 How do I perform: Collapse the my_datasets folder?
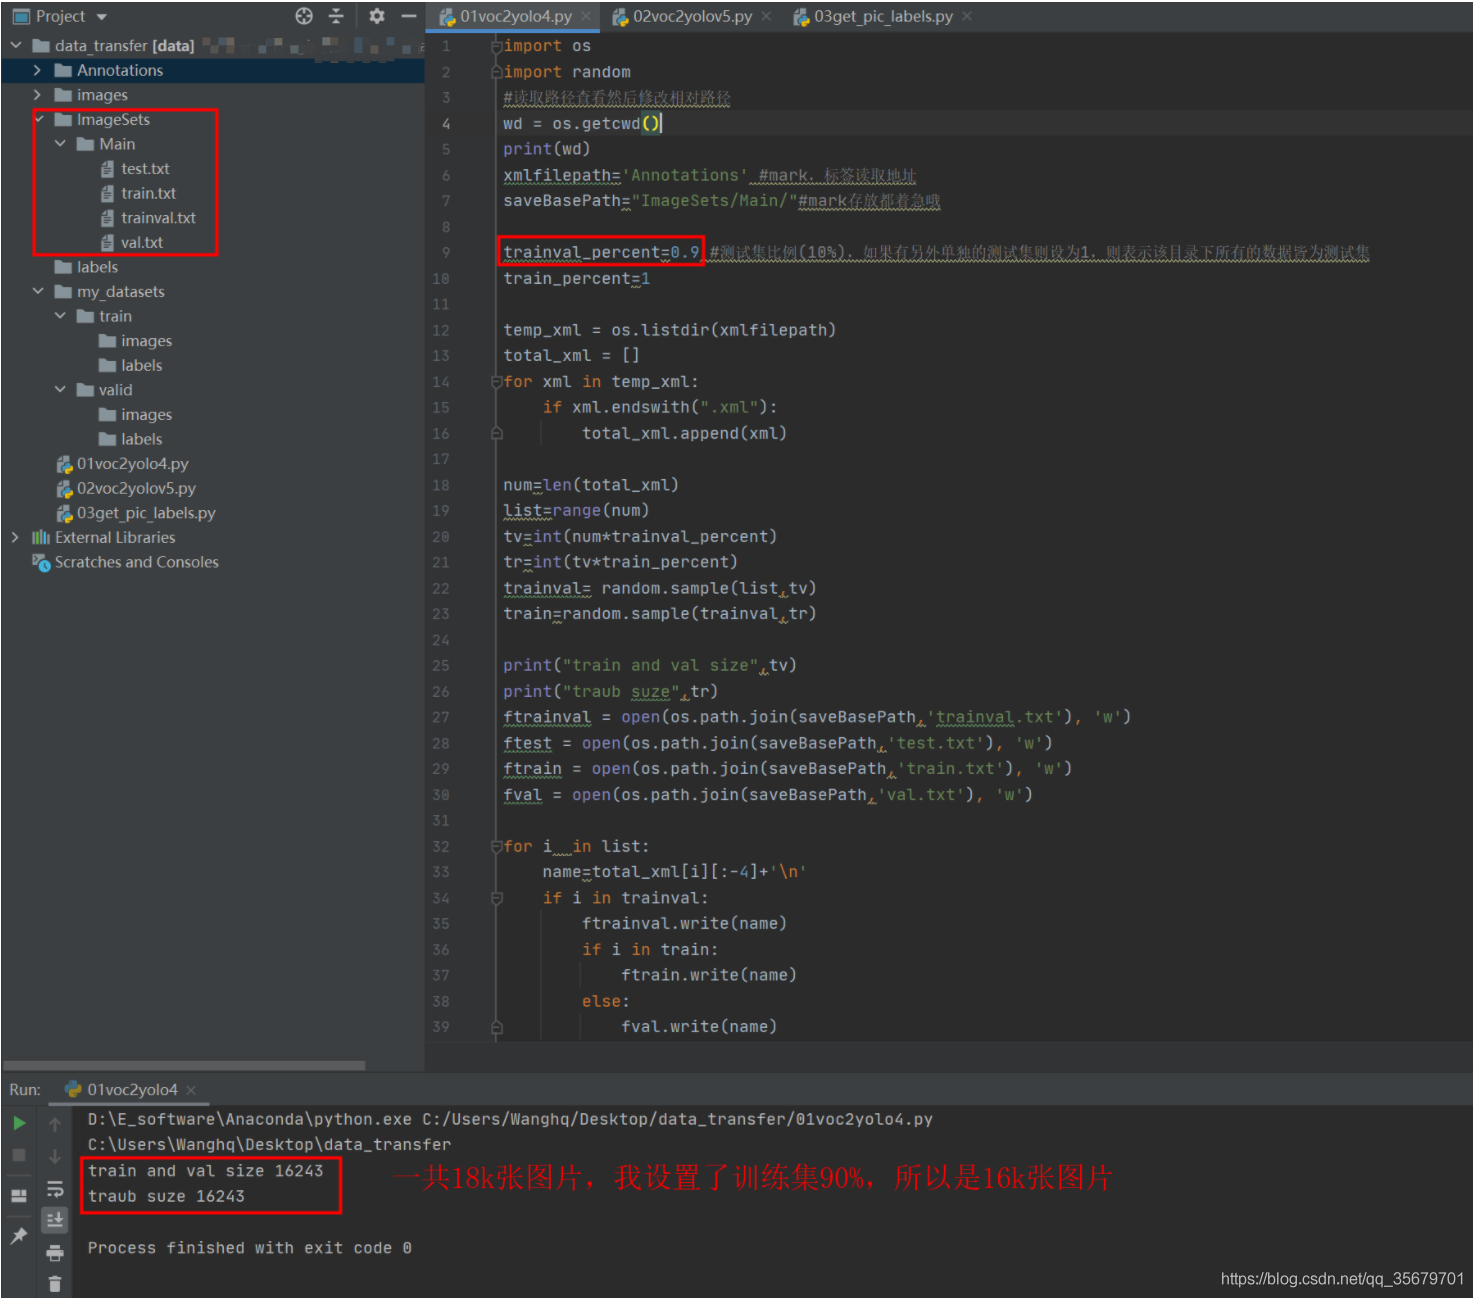[38, 291]
